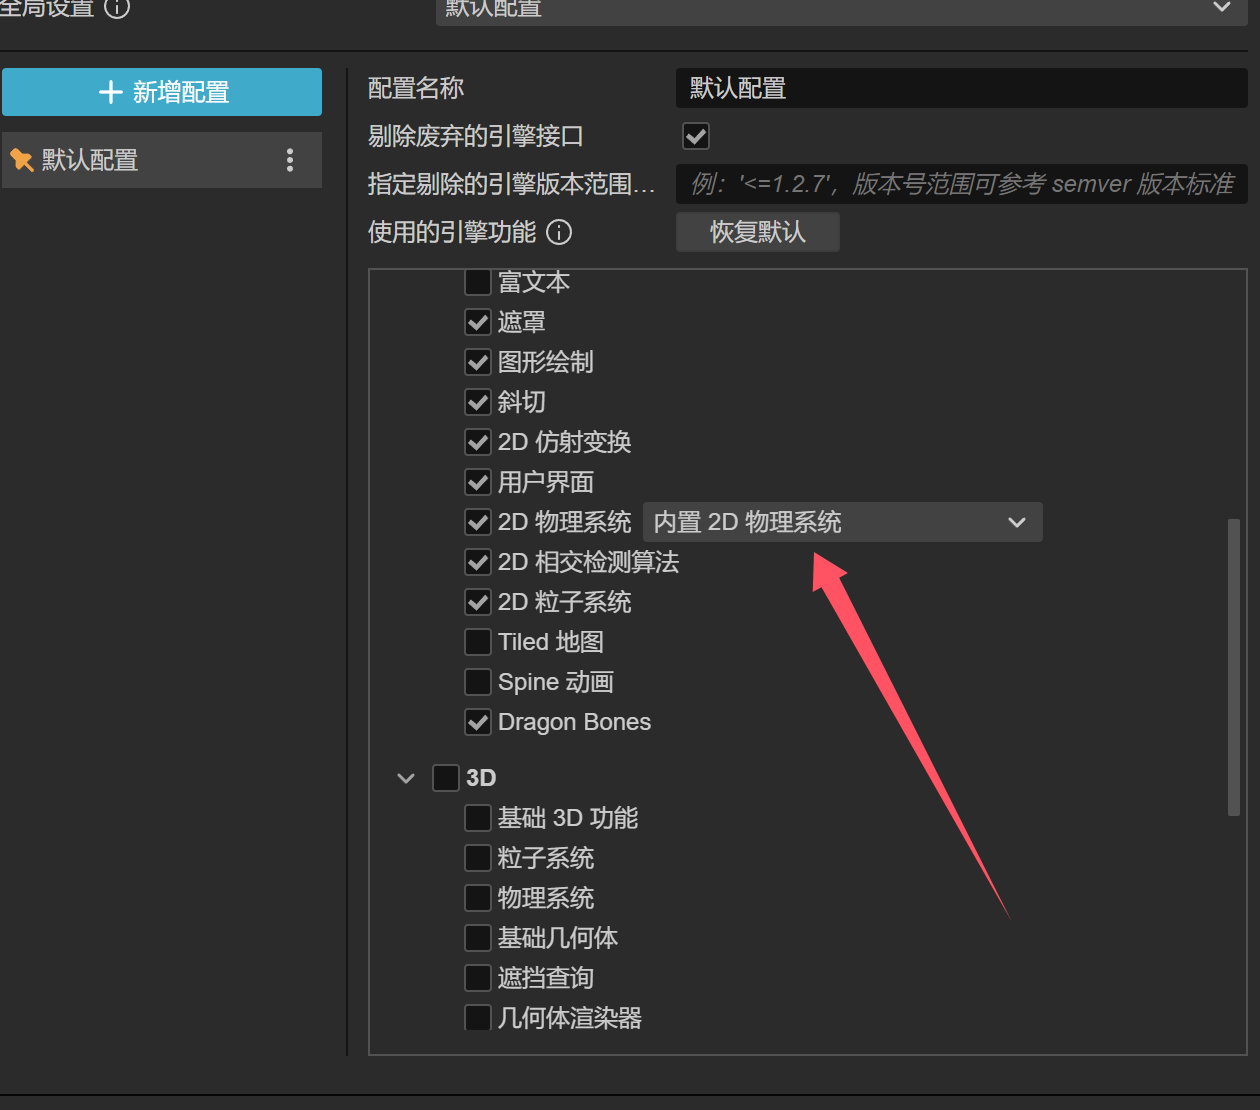Open info icon beside 全局设置
The width and height of the screenshot is (1260, 1110).
(117, 8)
